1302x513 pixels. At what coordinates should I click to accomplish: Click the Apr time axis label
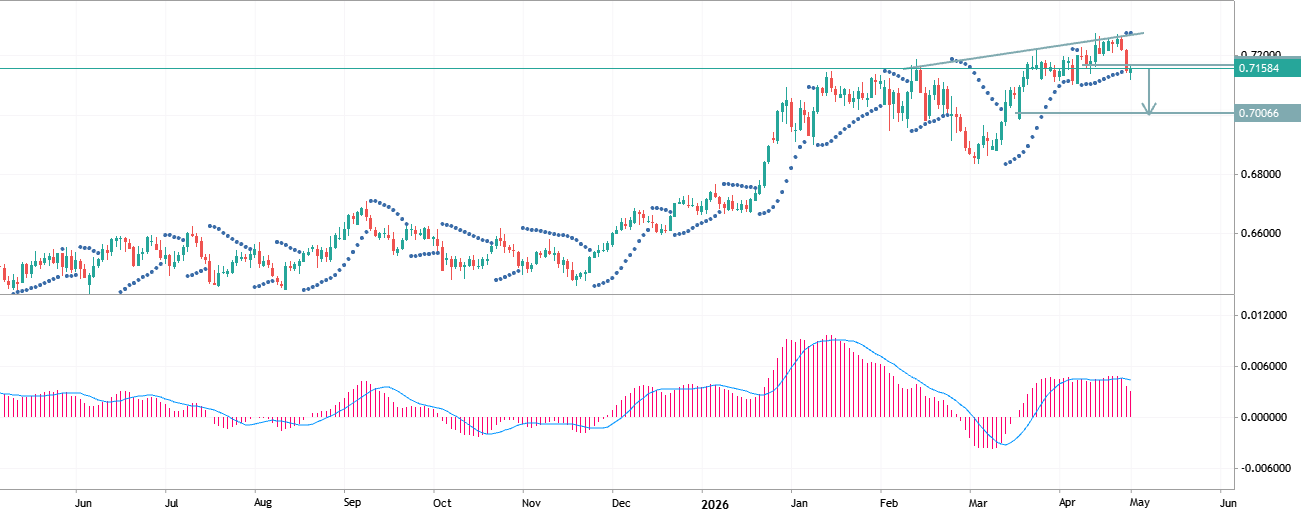1068,504
